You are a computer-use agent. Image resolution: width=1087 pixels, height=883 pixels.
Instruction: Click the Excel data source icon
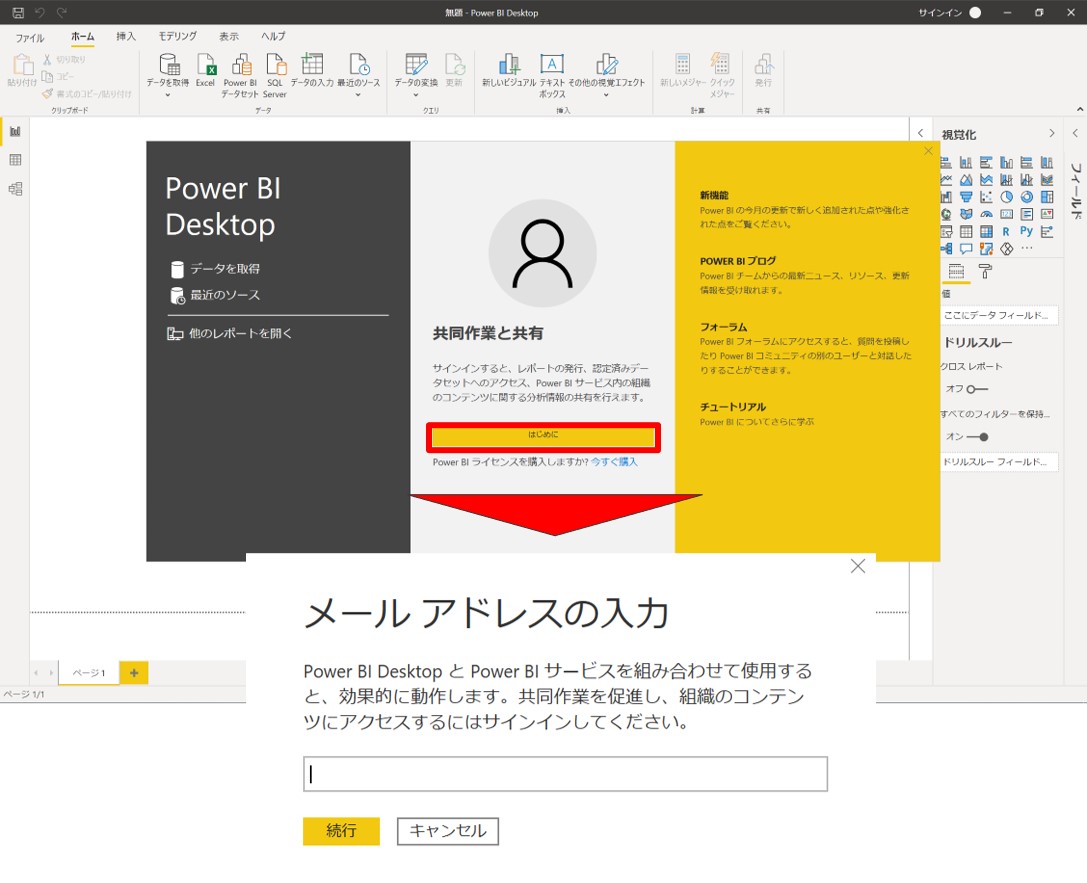point(206,70)
